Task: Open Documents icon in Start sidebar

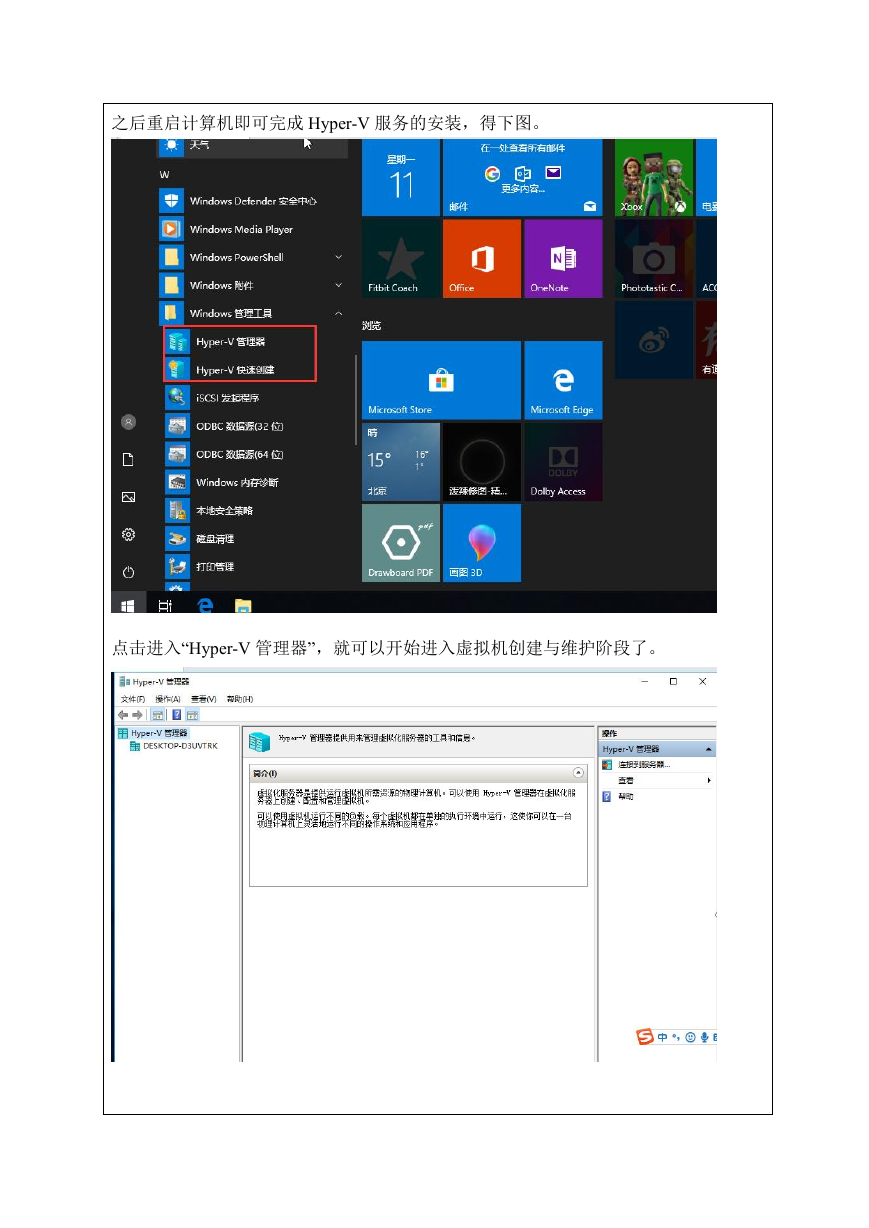Action: tap(128, 459)
